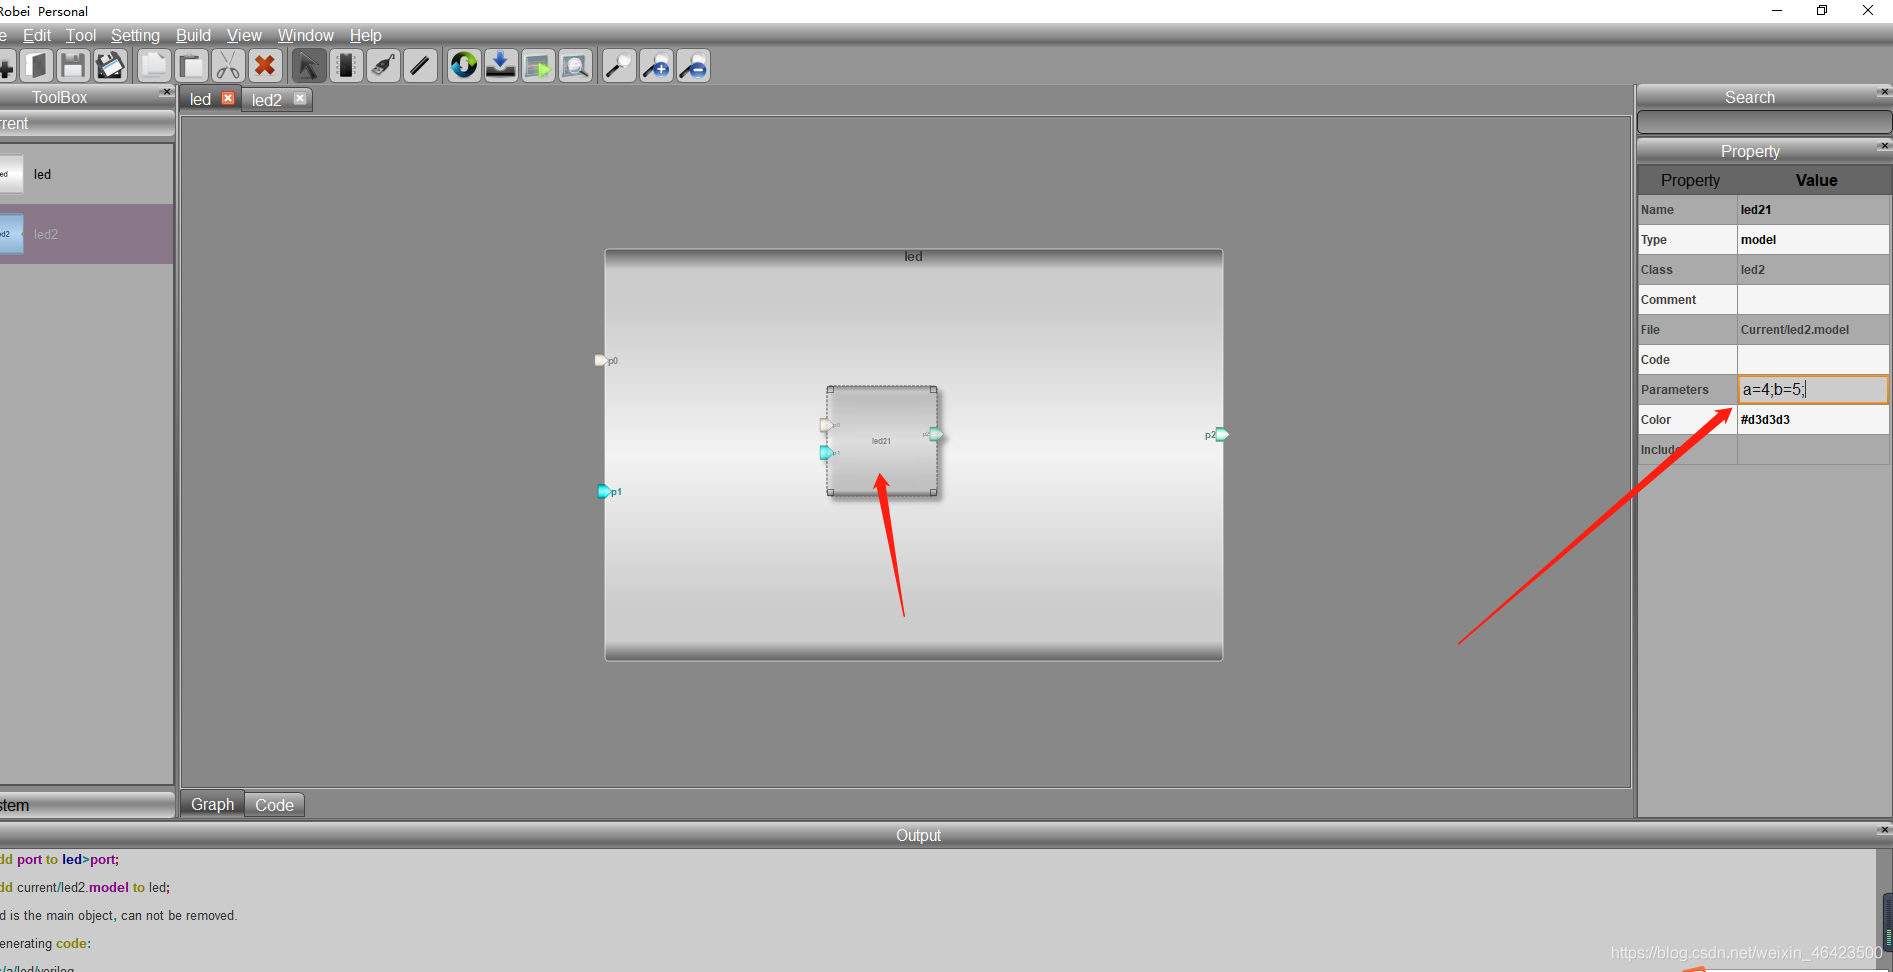Switch to the led document tab

201,99
